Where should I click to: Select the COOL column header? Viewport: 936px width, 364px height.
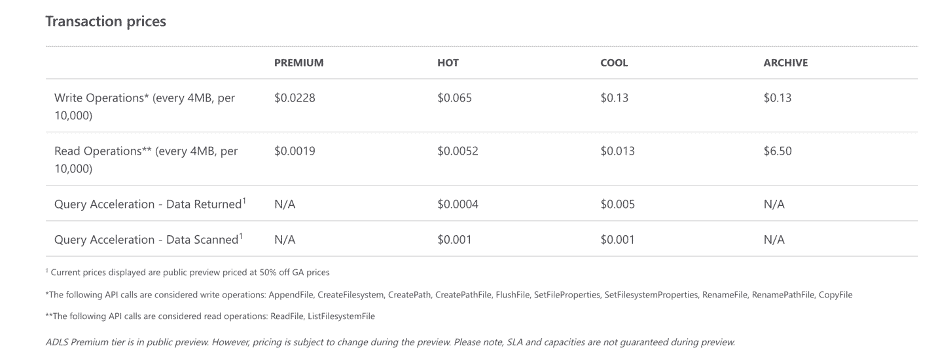(614, 63)
